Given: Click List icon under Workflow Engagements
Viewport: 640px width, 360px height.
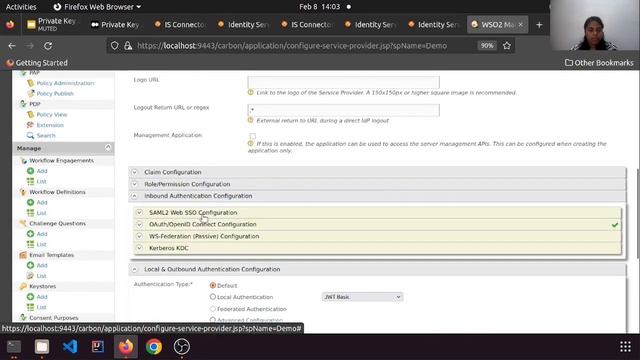Looking at the screenshot, I should (x=31, y=181).
